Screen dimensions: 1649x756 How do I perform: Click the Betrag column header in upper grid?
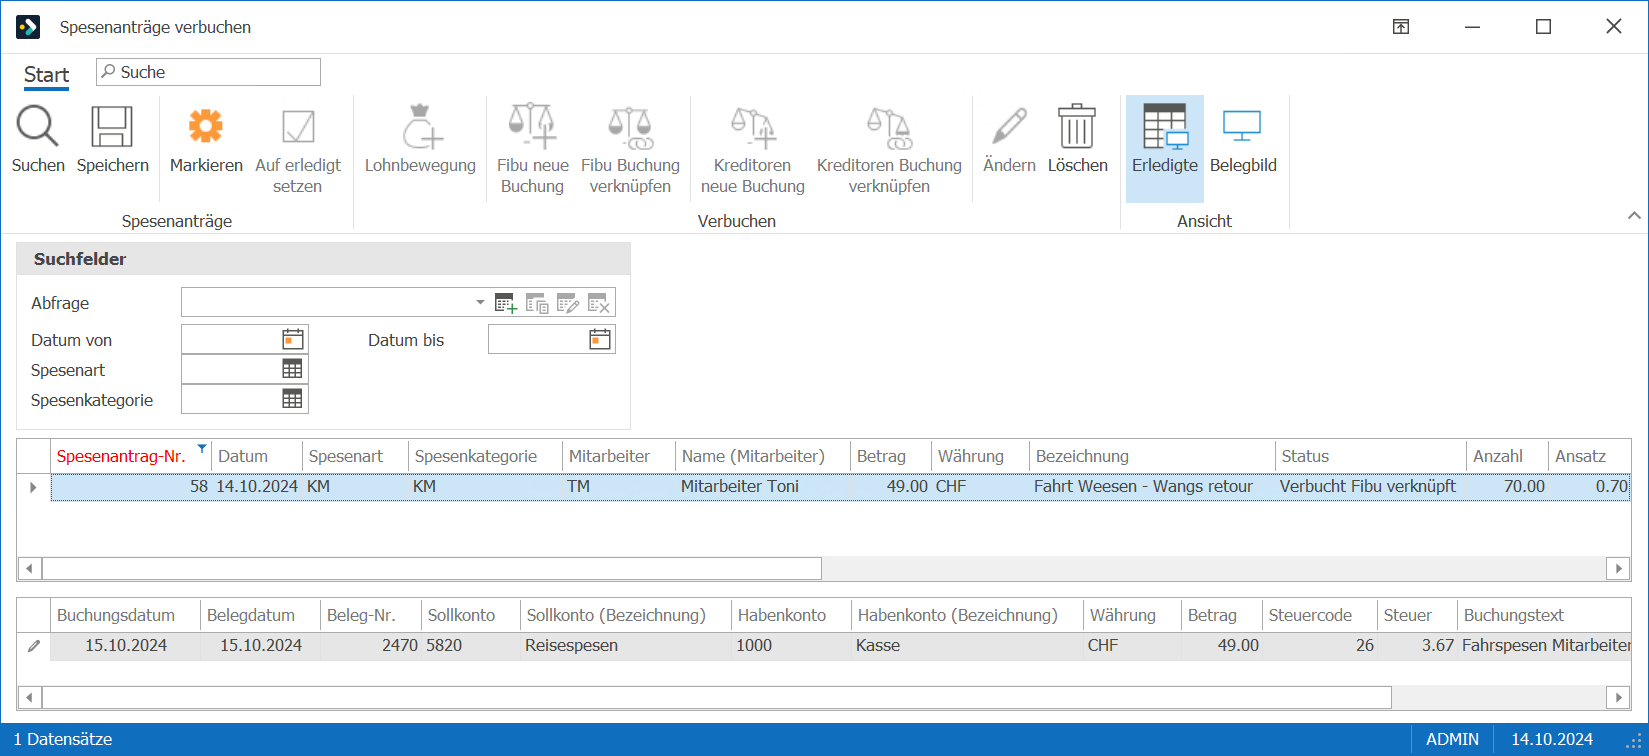pyautogui.click(x=890, y=456)
